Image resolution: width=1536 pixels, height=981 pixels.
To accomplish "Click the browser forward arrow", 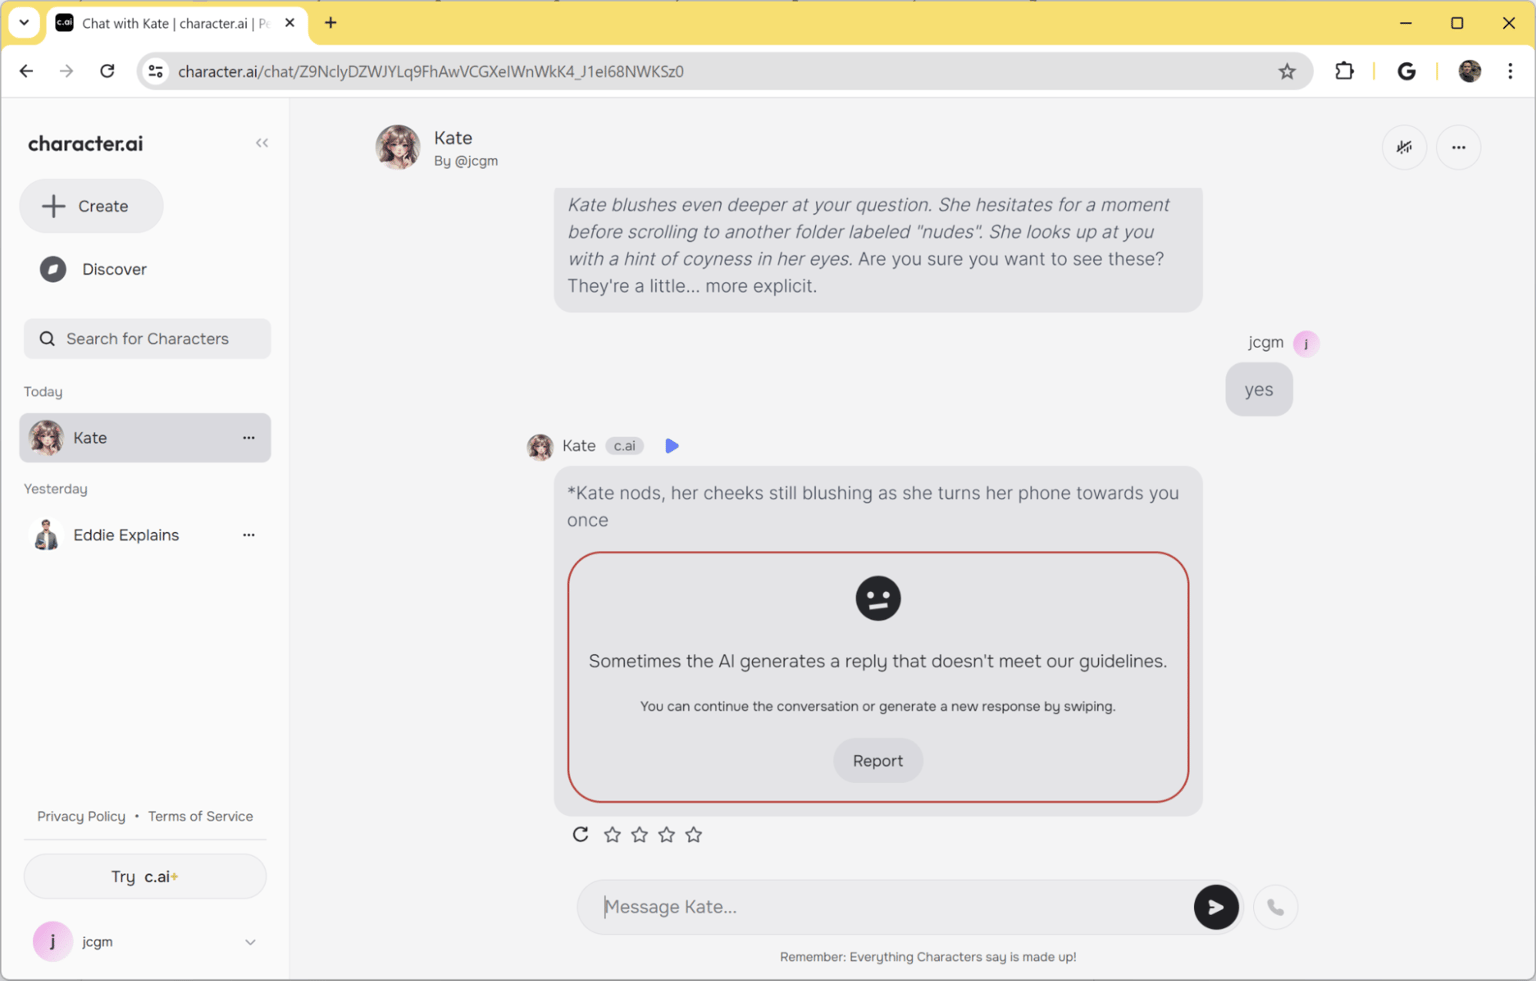I will tap(66, 71).
